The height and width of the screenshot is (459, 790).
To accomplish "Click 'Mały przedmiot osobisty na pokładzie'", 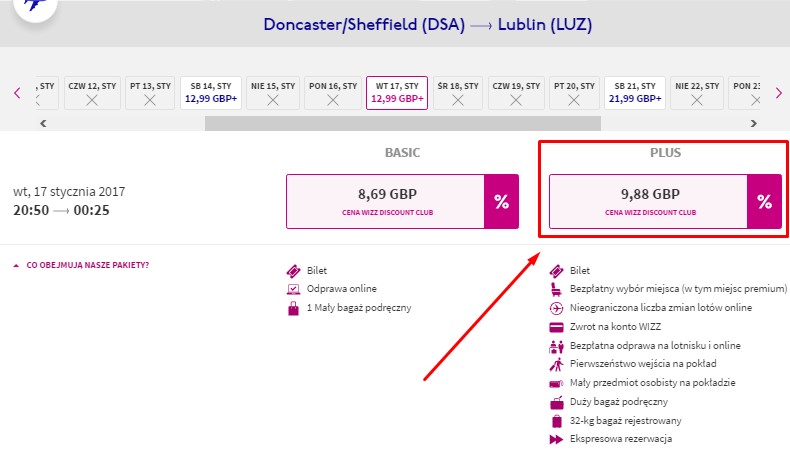I will coord(652,383).
